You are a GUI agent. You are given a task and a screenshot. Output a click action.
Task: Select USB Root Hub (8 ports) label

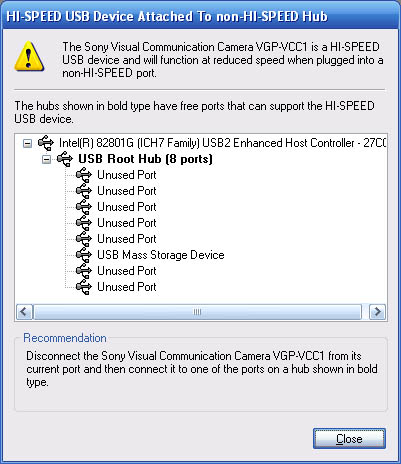click(x=145, y=159)
